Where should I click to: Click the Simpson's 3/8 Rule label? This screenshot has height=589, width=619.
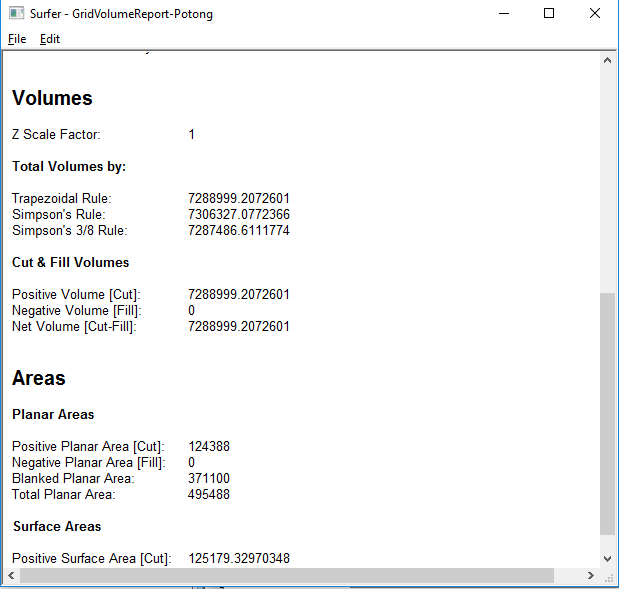click(70, 230)
